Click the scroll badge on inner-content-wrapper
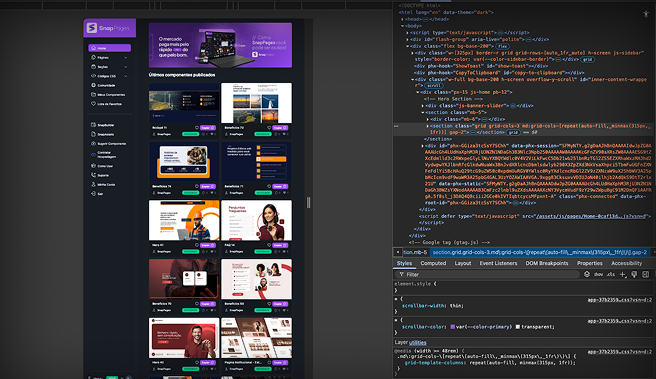The width and height of the screenshot is (656, 379). point(433,86)
